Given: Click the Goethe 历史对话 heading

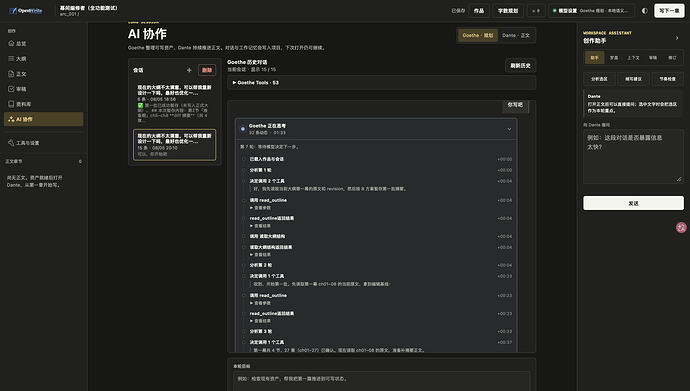Looking at the screenshot, I should pyautogui.click(x=247, y=62).
